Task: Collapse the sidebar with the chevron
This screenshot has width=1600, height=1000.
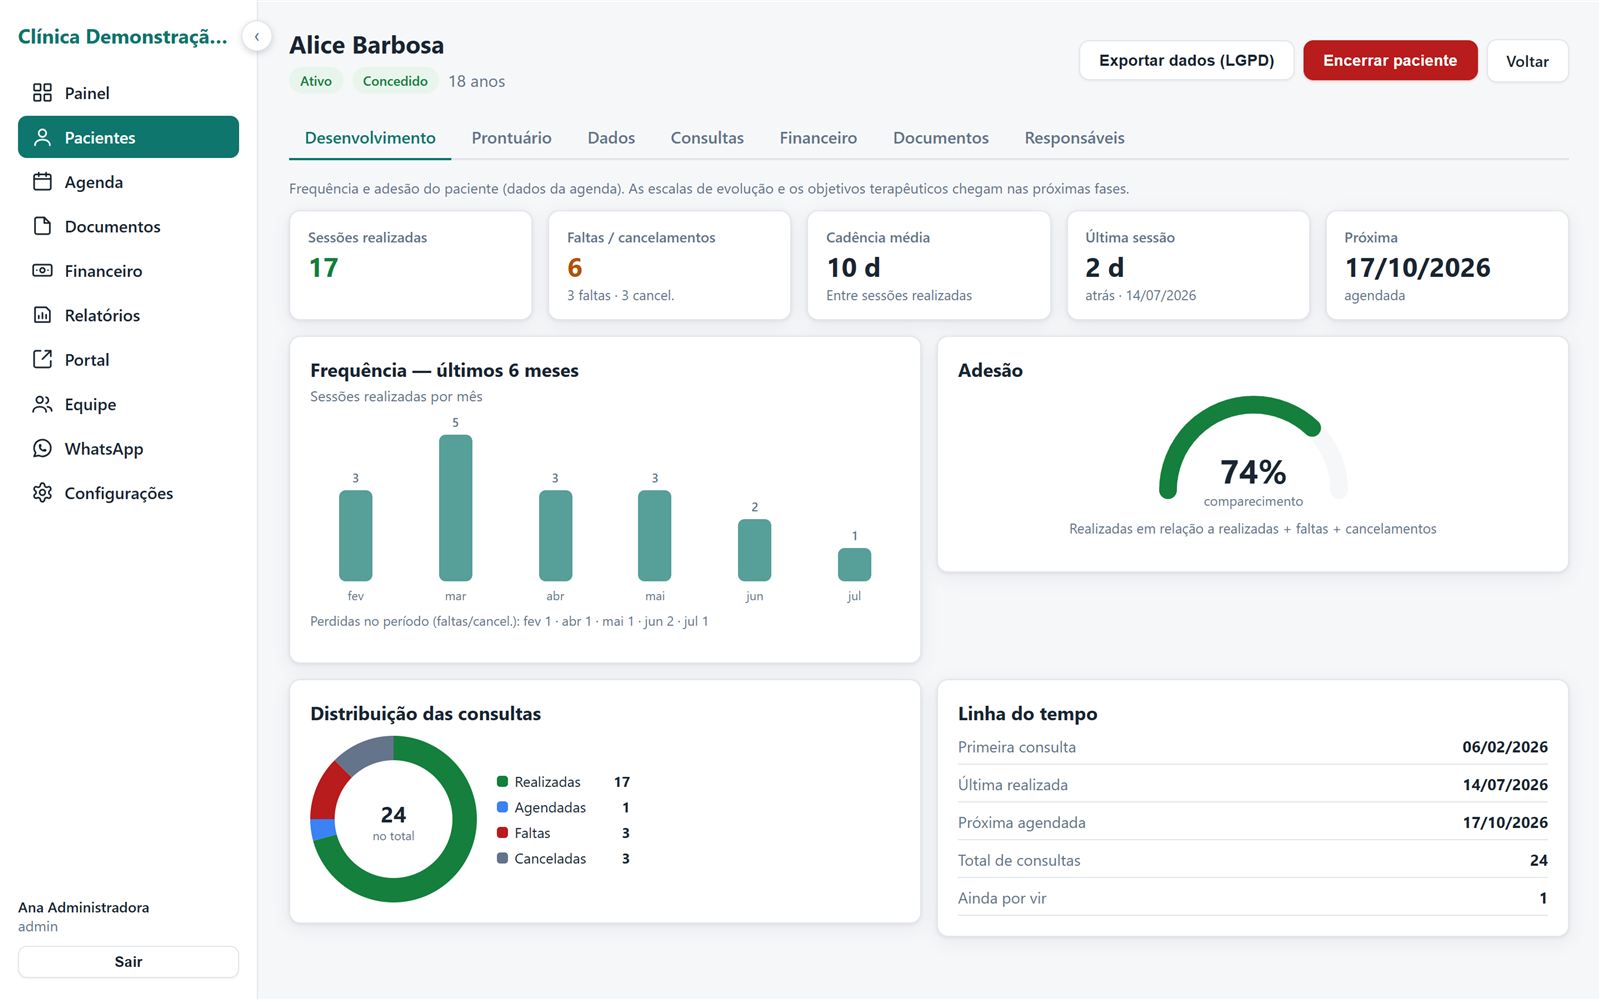Action: [x=257, y=37]
